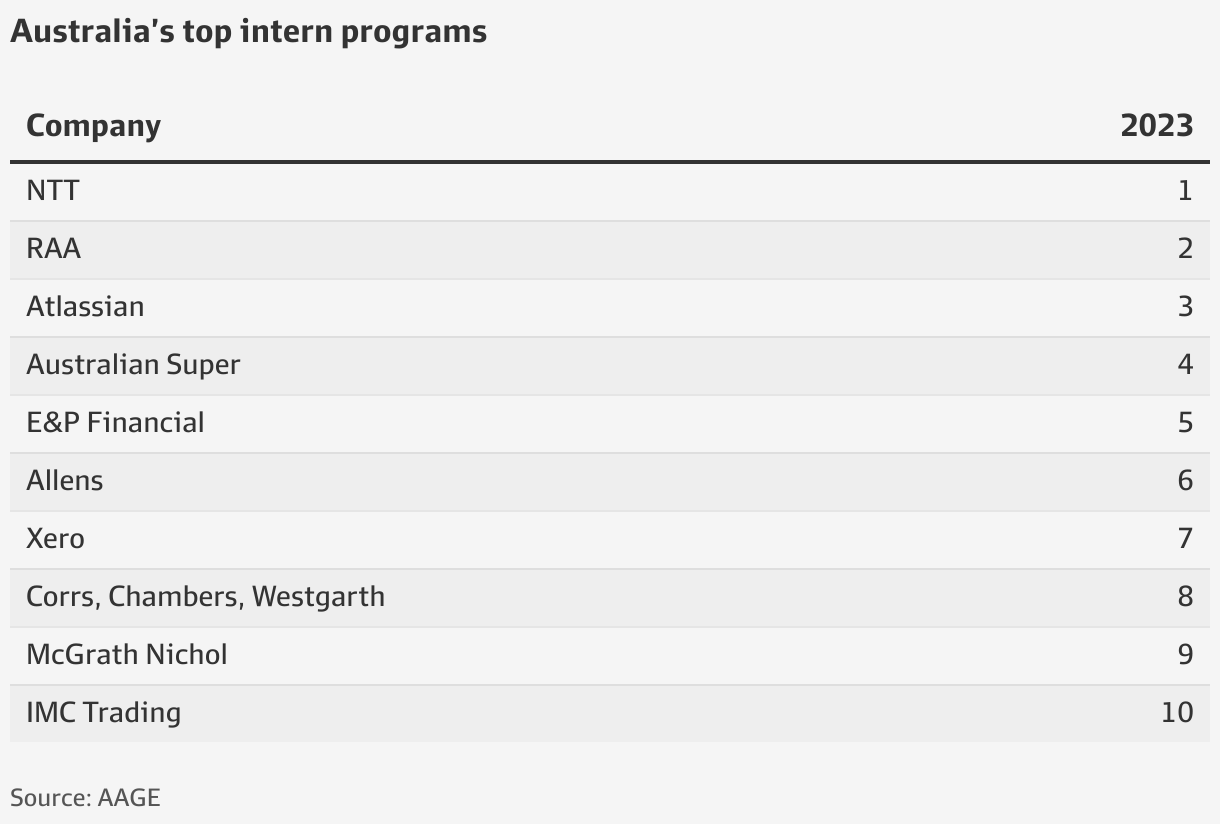Click rank 5 beside E&P Financial
Image resolution: width=1220 pixels, height=824 pixels.
pos(1185,422)
